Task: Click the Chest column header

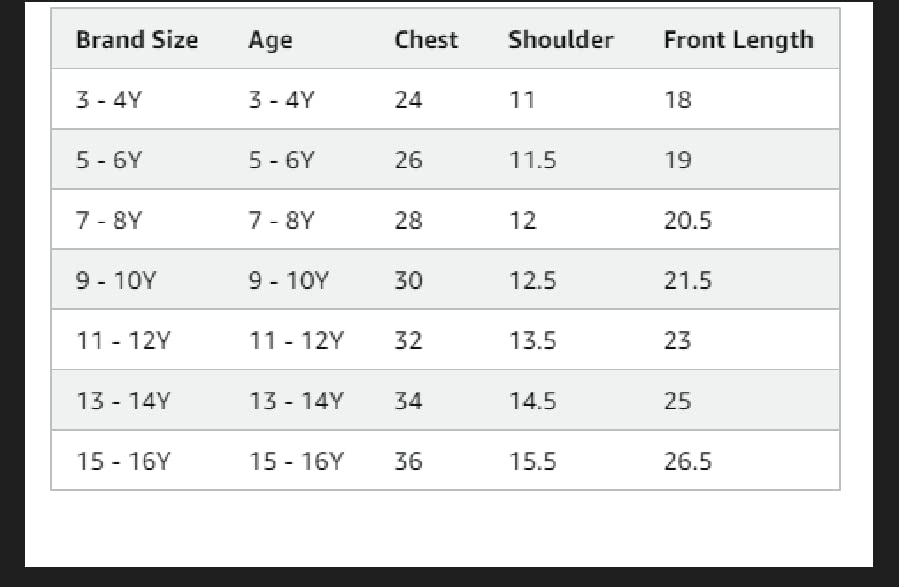Action: 426,40
